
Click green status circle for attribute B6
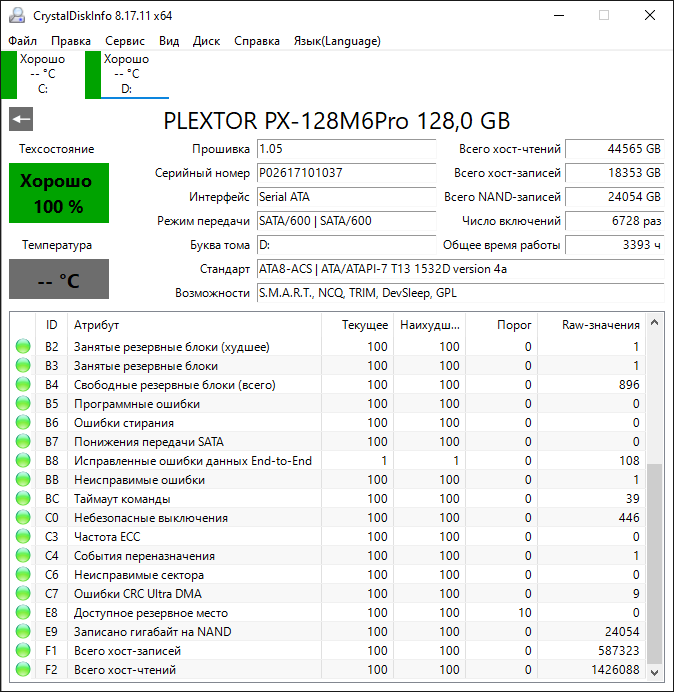click(23, 422)
